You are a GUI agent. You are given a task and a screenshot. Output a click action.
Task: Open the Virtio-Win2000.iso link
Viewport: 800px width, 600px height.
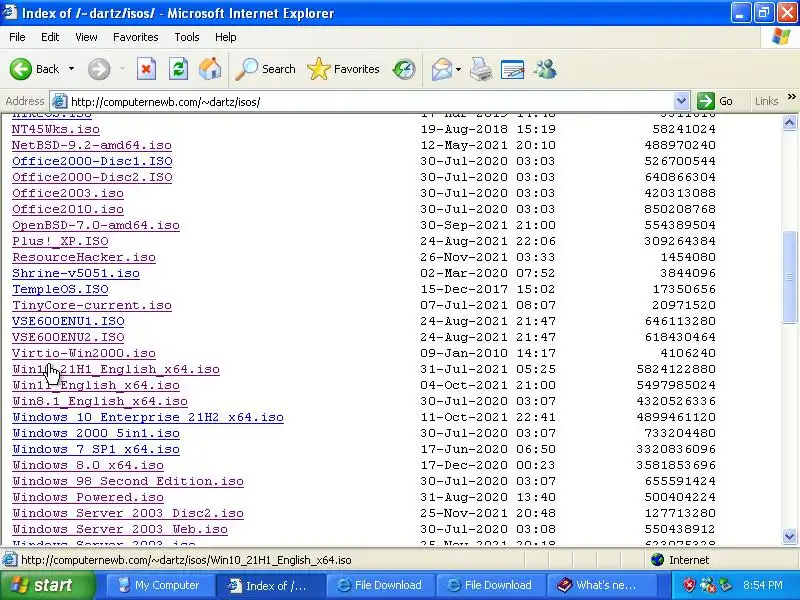pyautogui.click(x=84, y=353)
